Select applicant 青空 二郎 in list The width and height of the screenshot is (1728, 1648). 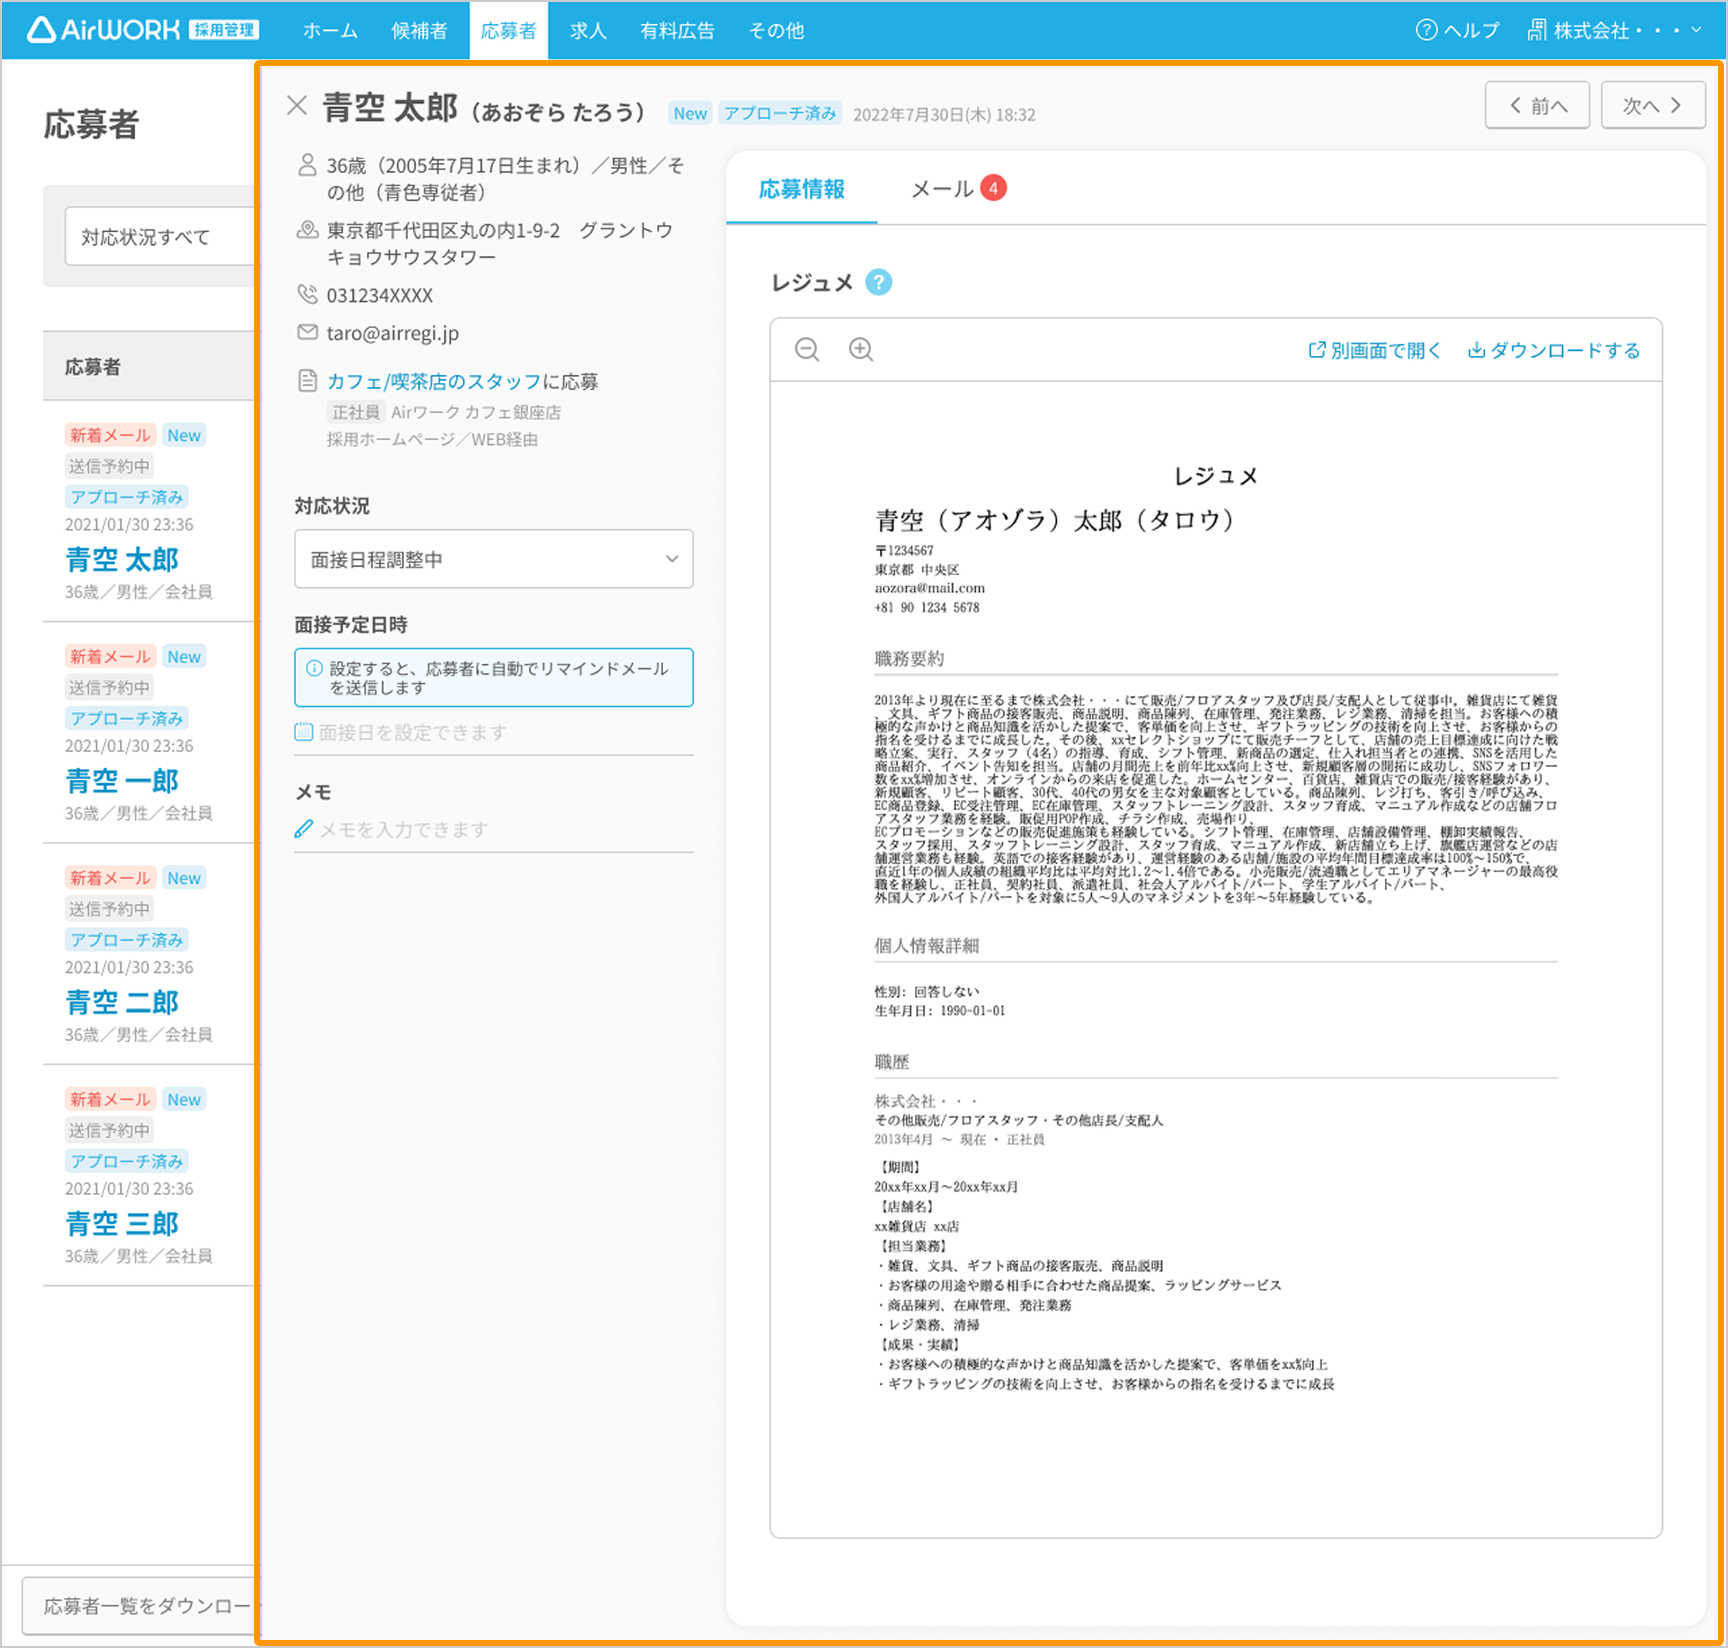[122, 1002]
